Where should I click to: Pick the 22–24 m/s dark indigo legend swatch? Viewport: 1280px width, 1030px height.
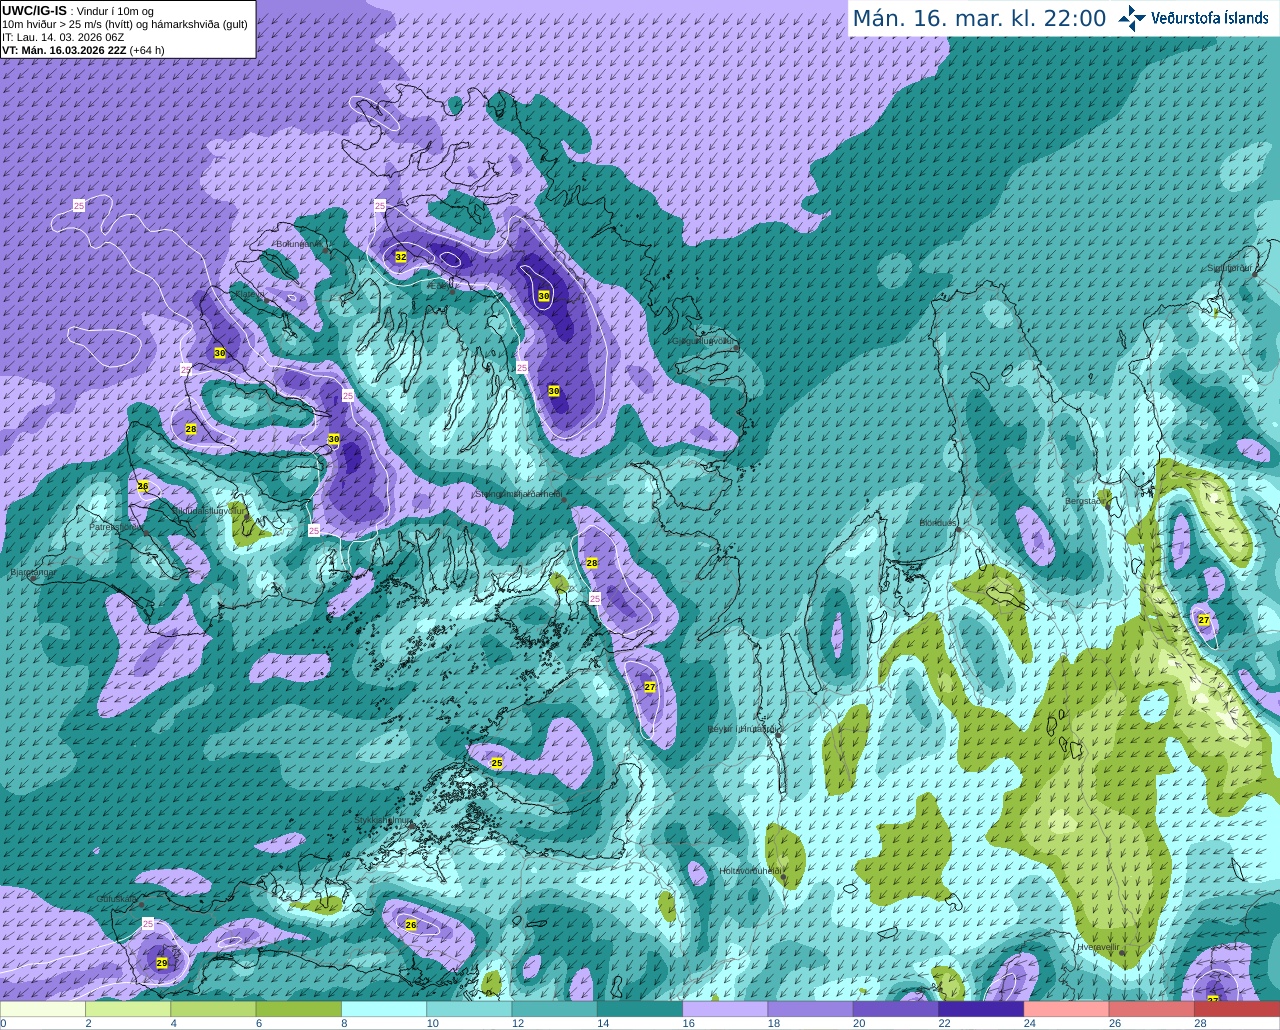(981, 1009)
